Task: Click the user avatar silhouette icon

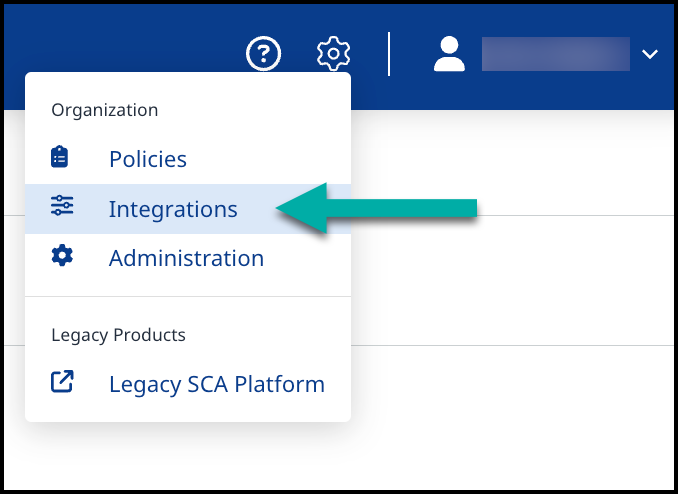Action: point(450,54)
